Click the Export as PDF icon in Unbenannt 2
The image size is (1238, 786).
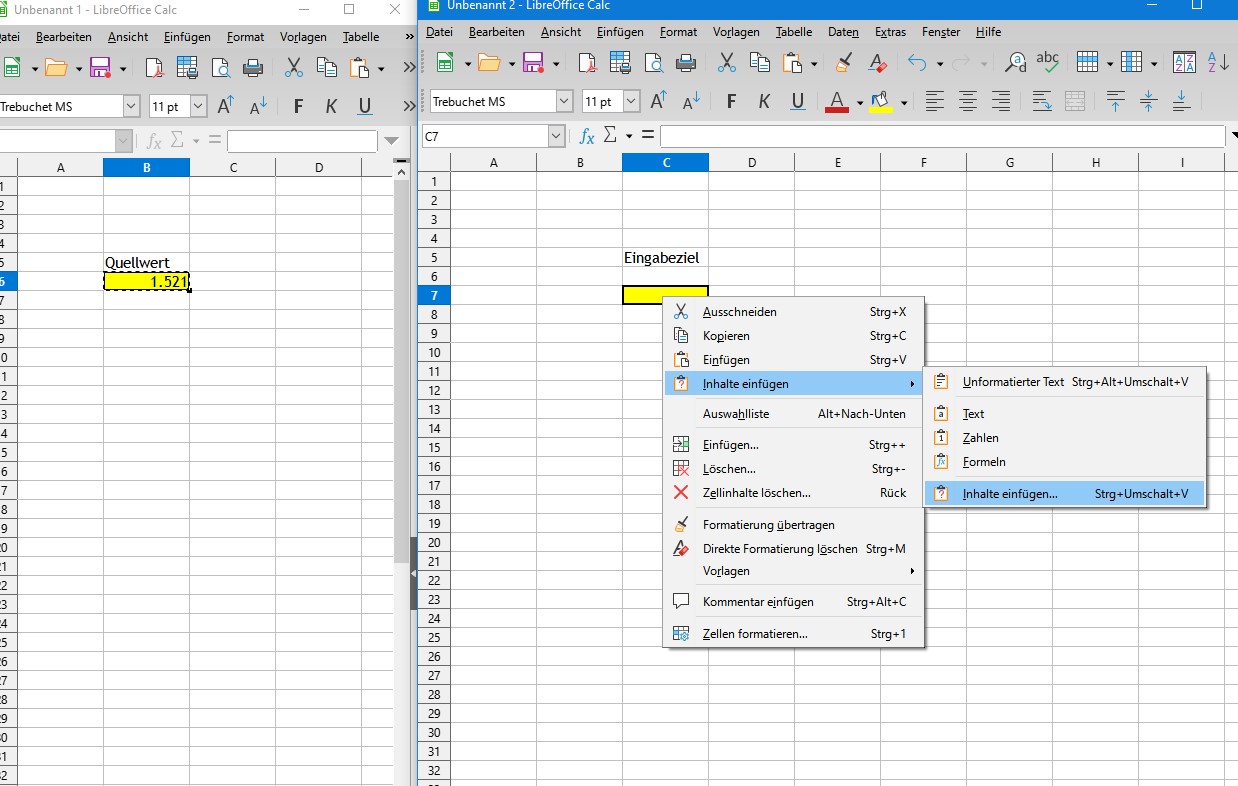point(587,63)
